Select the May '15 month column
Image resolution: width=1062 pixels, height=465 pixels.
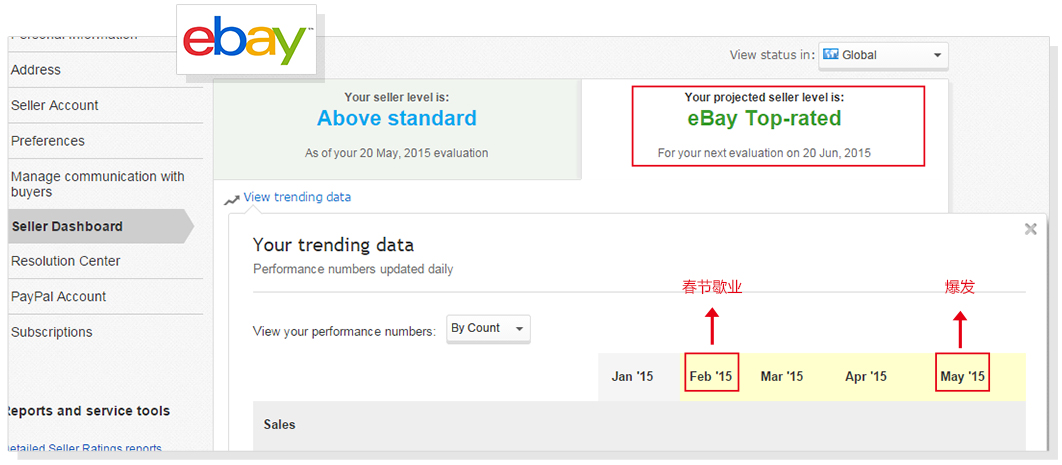pos(962,377)
